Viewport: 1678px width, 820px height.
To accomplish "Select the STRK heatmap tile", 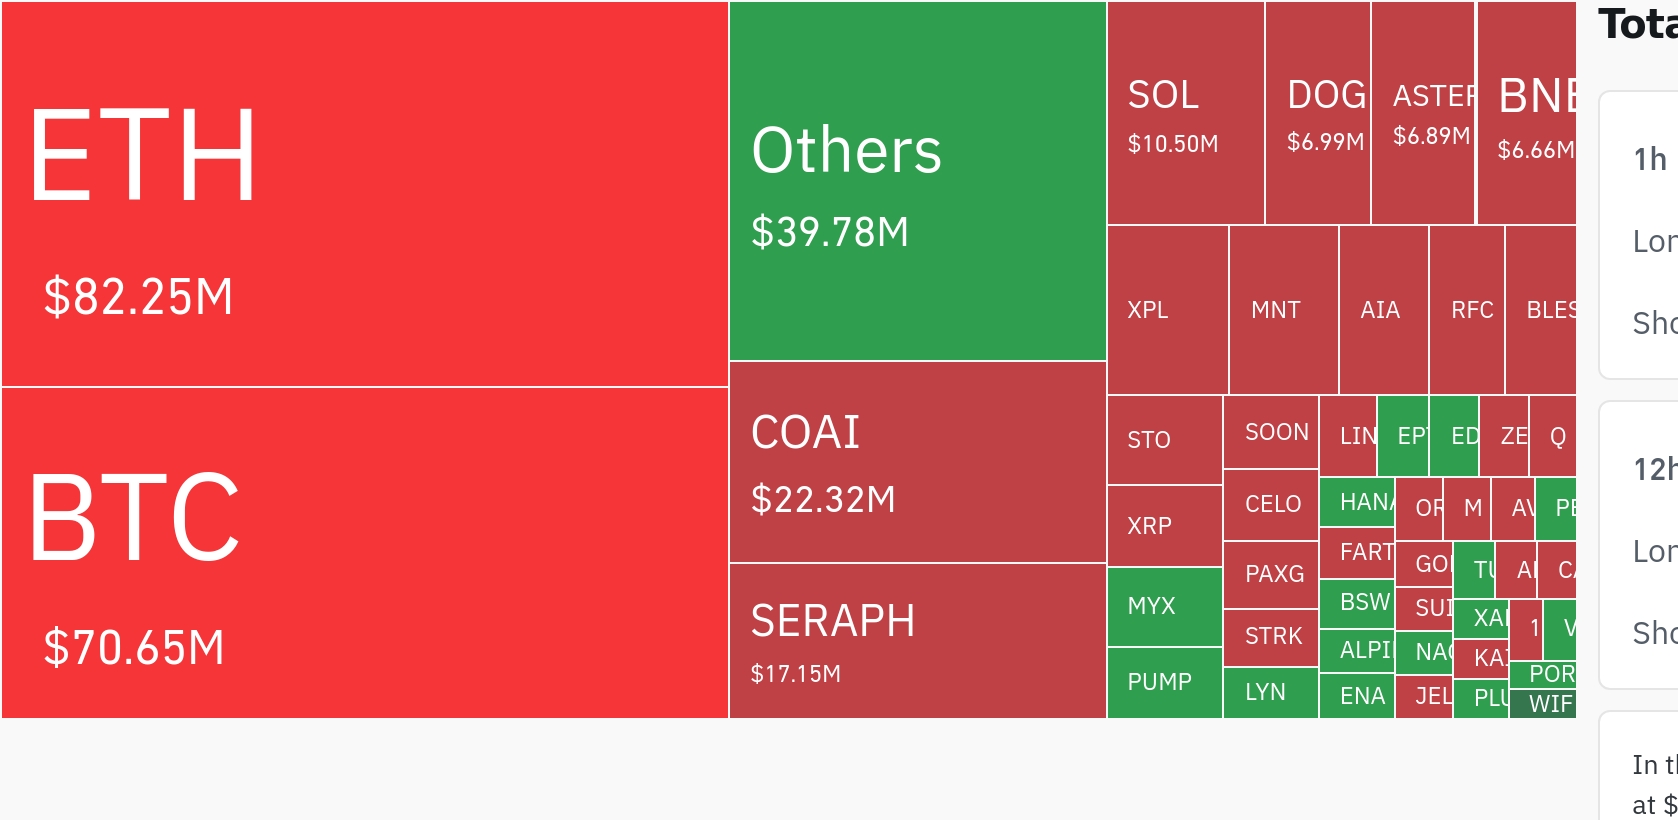I will [1271, 636].
